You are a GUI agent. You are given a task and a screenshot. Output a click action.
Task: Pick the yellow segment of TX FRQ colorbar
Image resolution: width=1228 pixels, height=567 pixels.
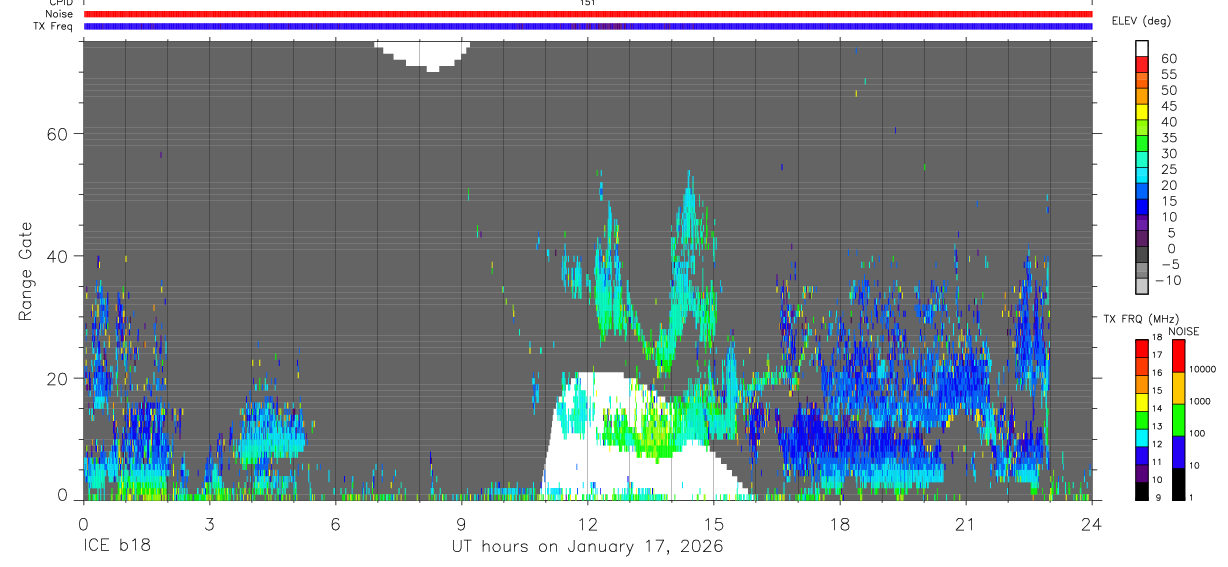[x=1142, y=402]
